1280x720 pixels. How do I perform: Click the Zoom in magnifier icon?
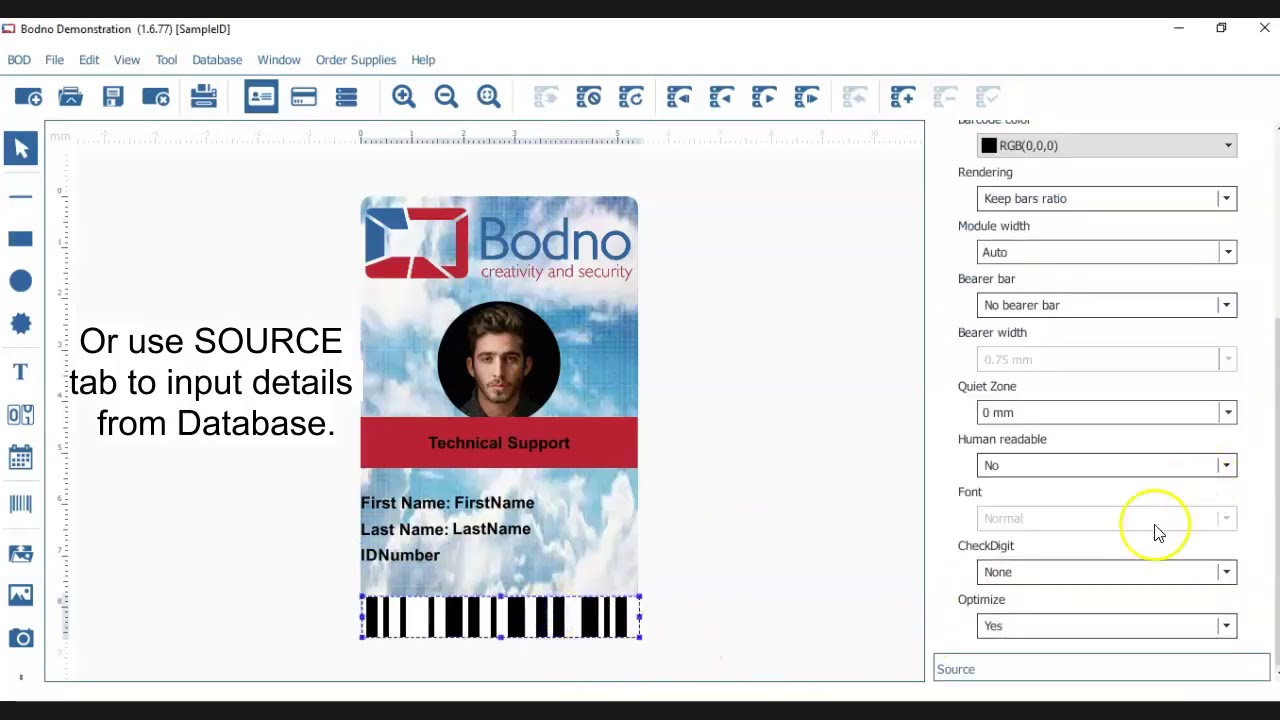pos(404,97)
